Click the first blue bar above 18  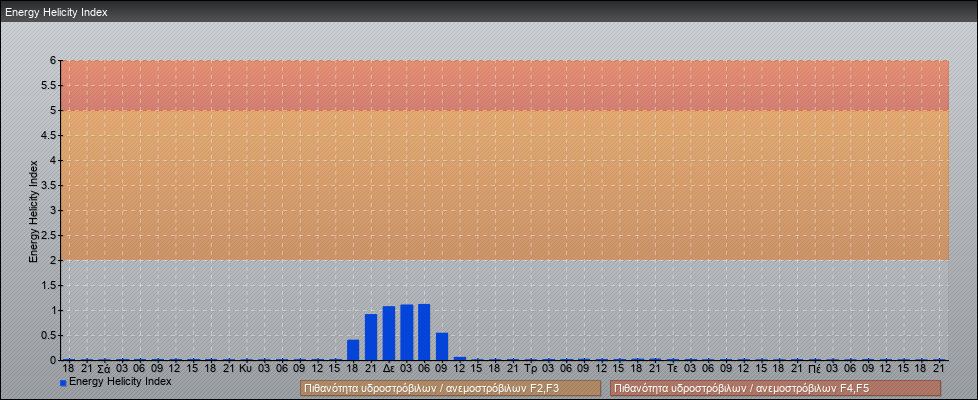[353, 350]
